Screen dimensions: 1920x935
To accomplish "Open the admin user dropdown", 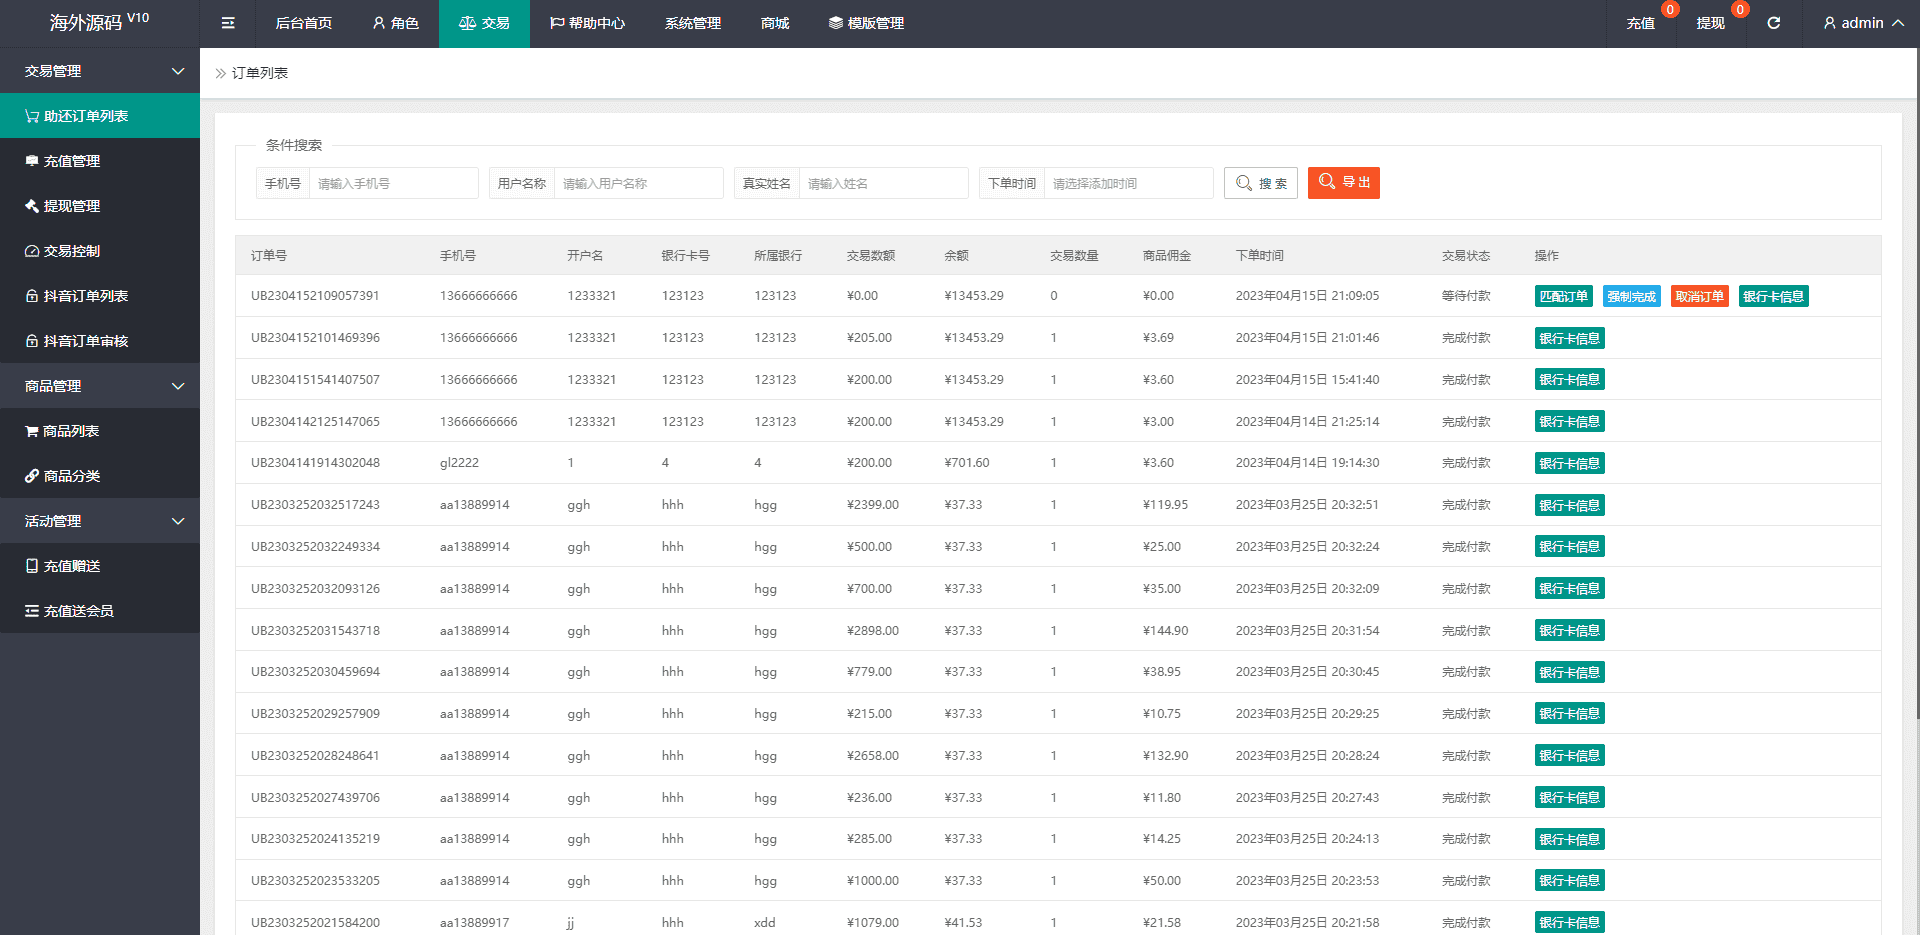I will pyautogui.click(x=1862, y=23).
